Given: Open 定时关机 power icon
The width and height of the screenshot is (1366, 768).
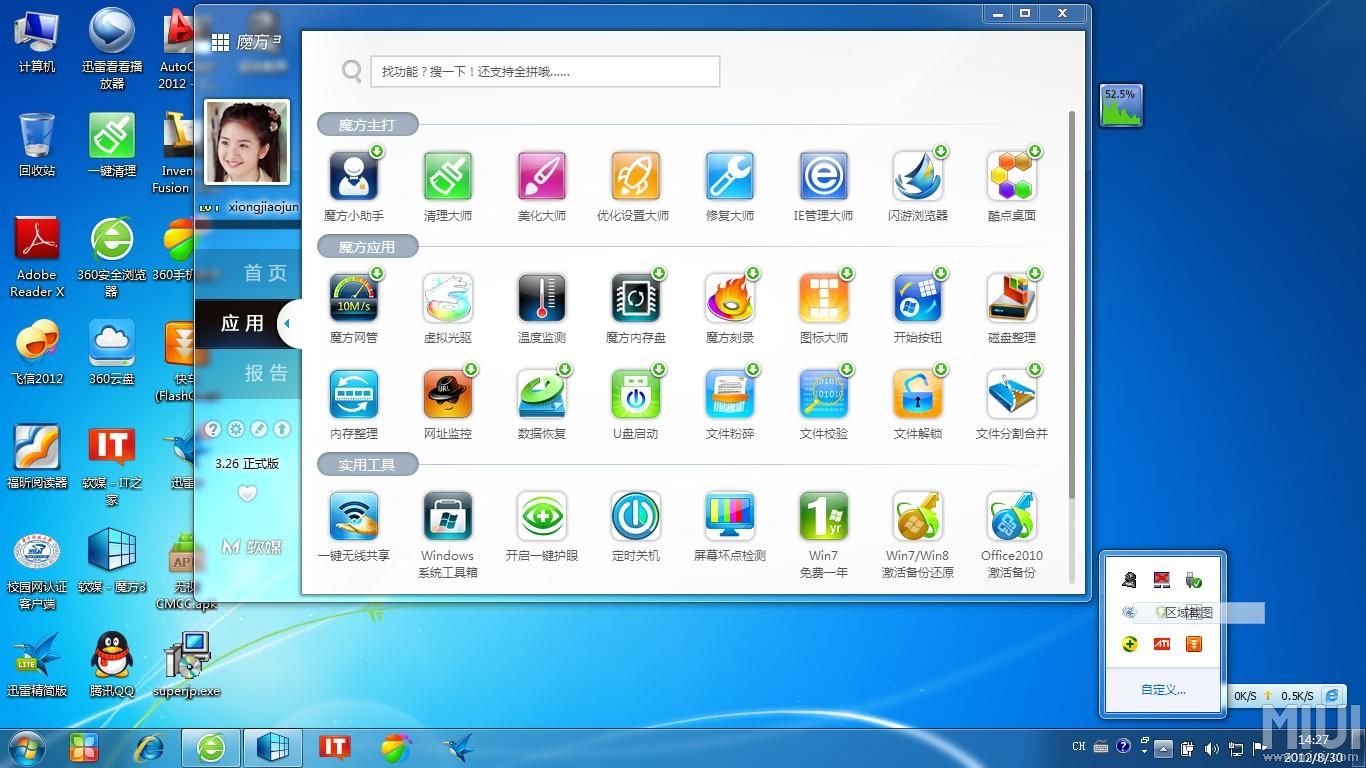Looking at the screenshot, I should (x=636, y=516).
